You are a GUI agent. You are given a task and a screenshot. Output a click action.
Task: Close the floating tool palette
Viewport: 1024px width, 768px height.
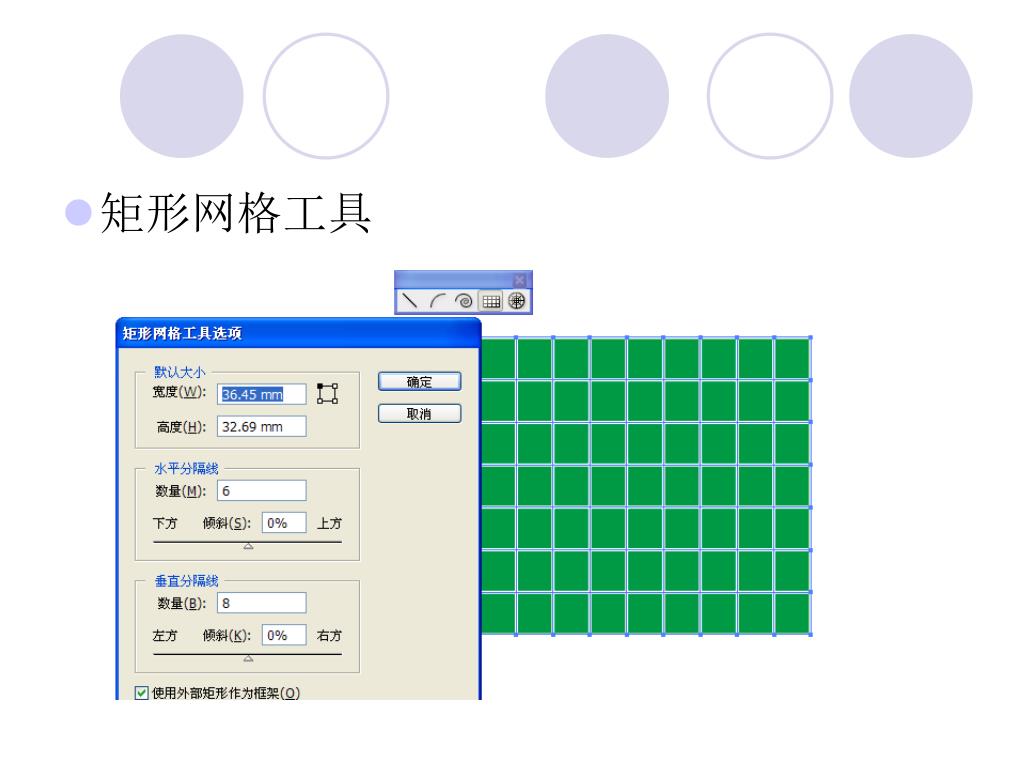(x=520, y=280)
